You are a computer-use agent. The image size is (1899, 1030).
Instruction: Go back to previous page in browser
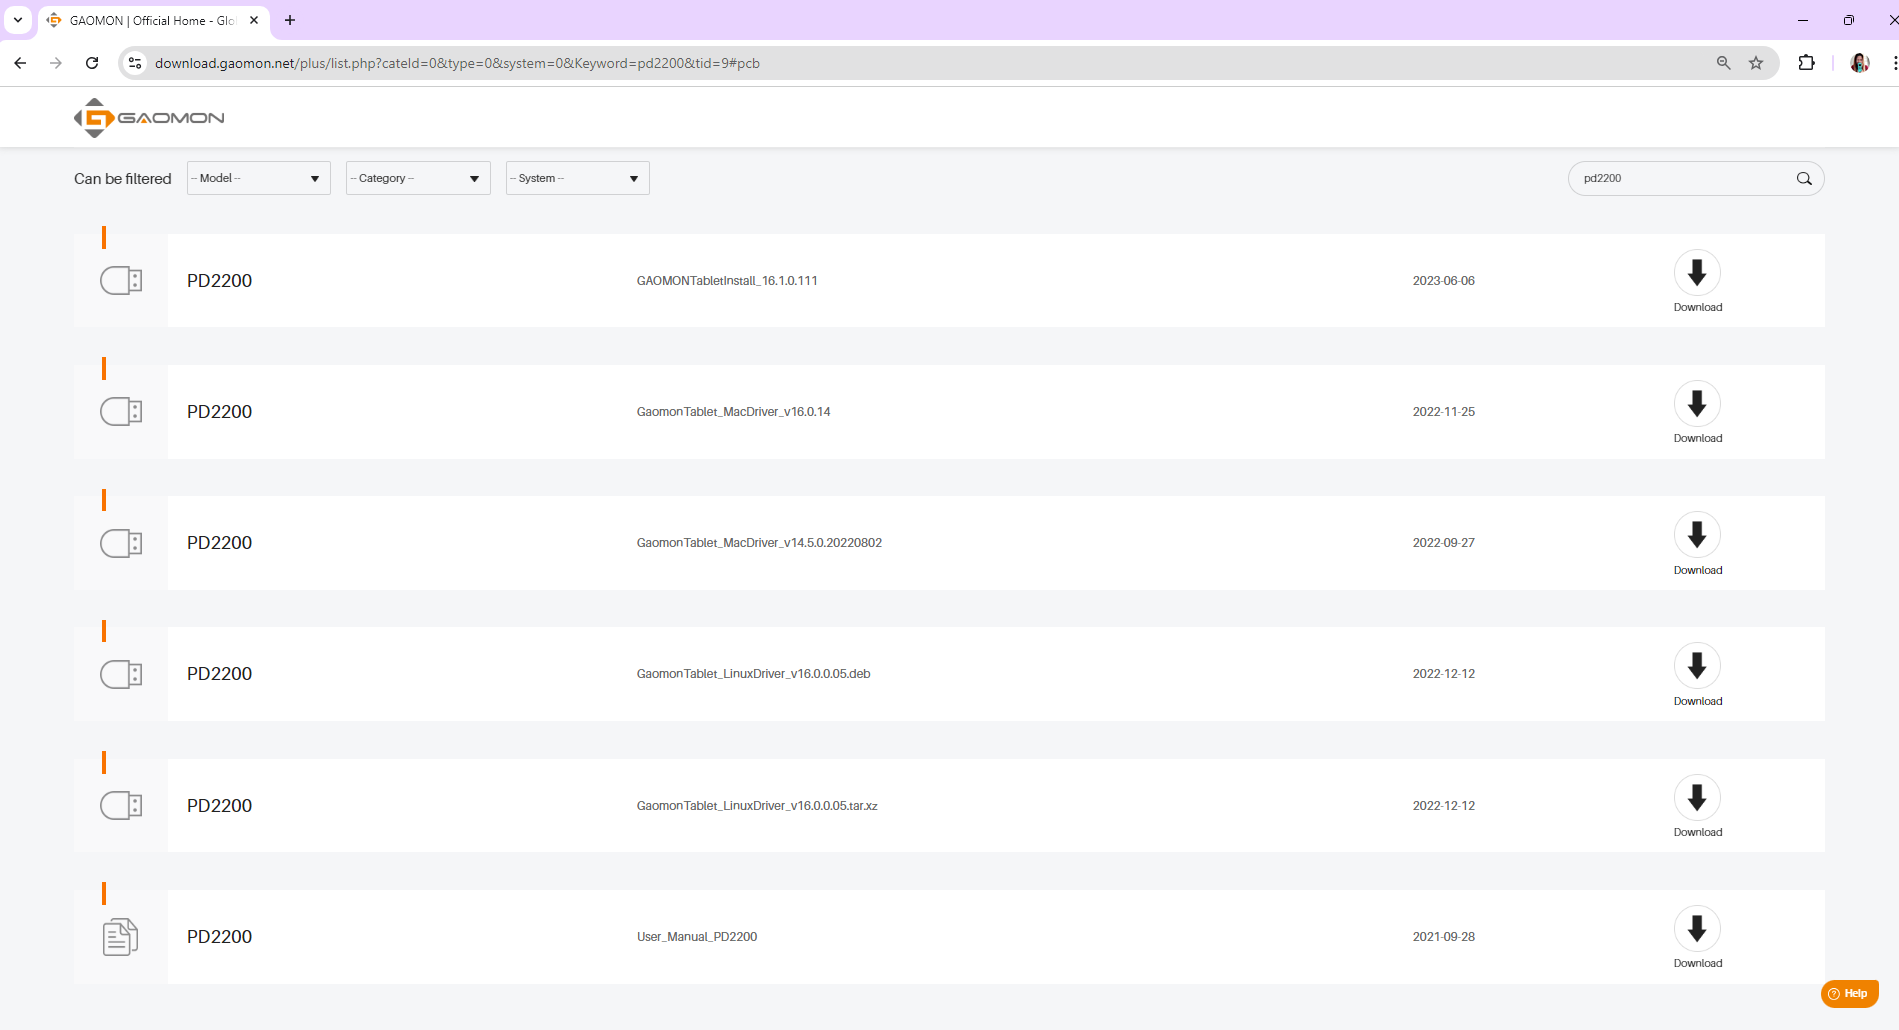20,63
